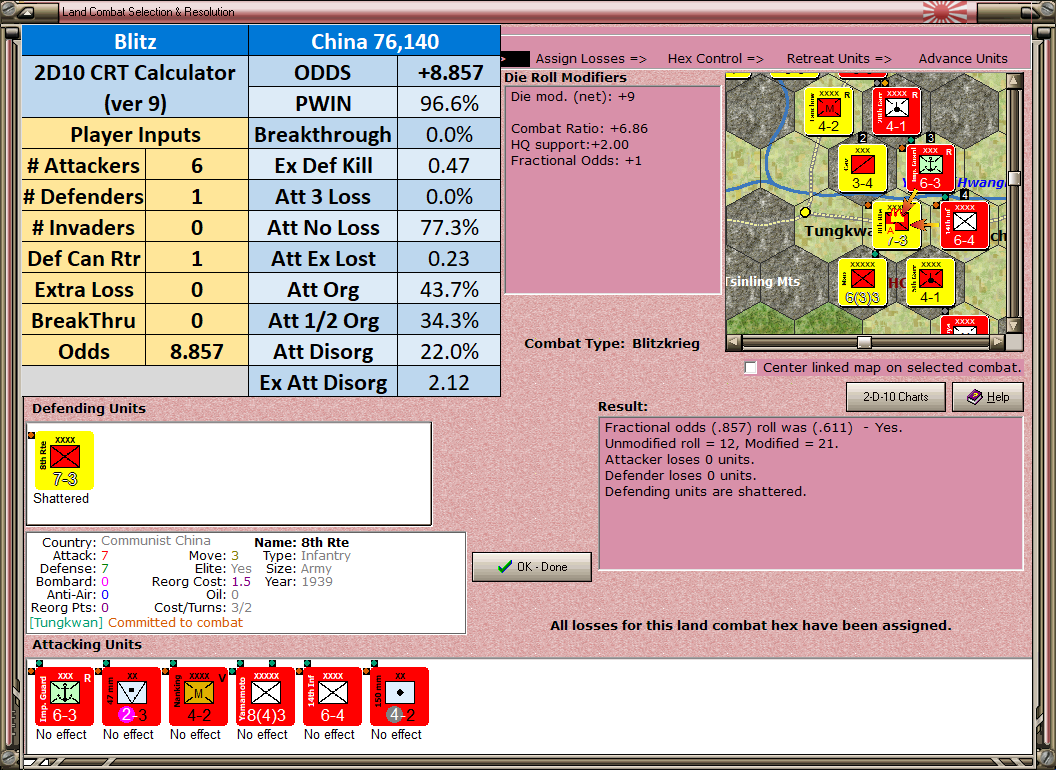Click the 'Ex Def Kill' value 0.47
This screenshot has height=770, width=1056.
point(449,166)
